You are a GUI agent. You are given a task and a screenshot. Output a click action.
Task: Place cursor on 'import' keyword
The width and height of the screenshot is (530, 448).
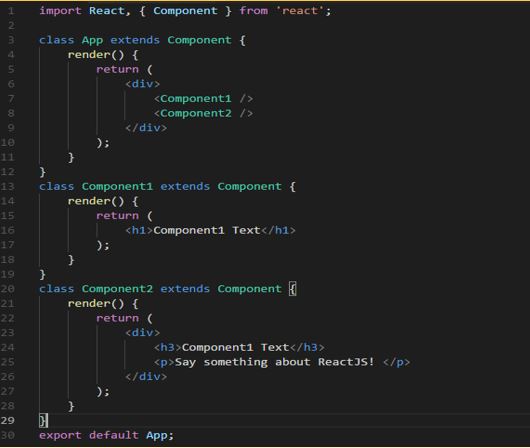coord(60,11)
